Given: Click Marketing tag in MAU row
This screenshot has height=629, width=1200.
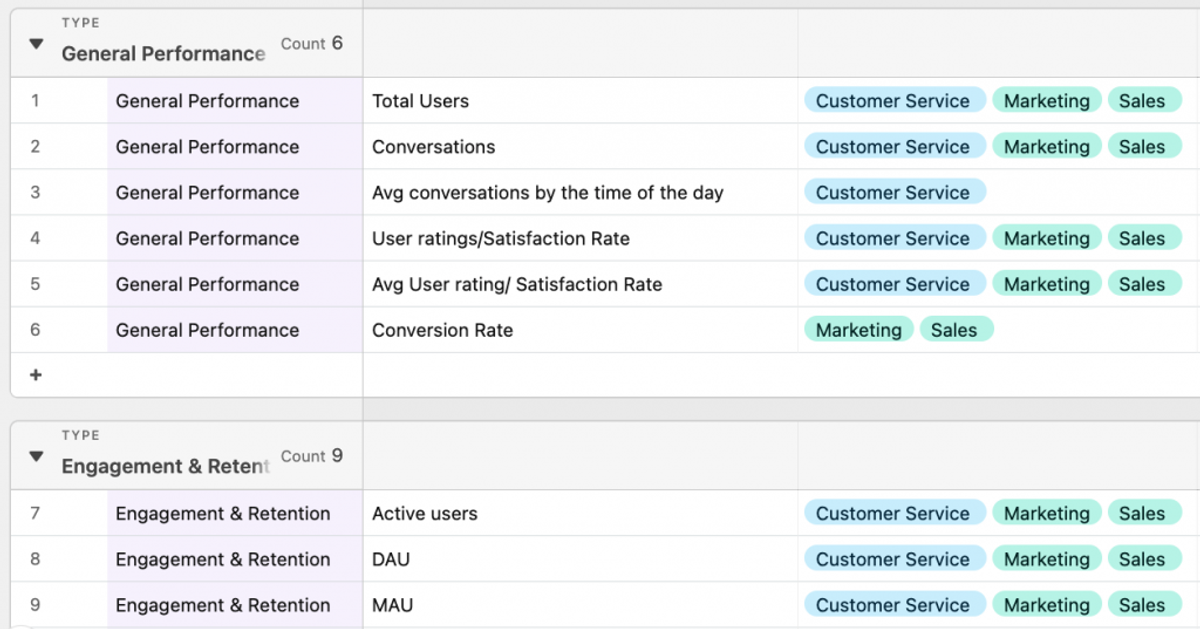Looking at the screenshot, I should [x=1047, y=606].
